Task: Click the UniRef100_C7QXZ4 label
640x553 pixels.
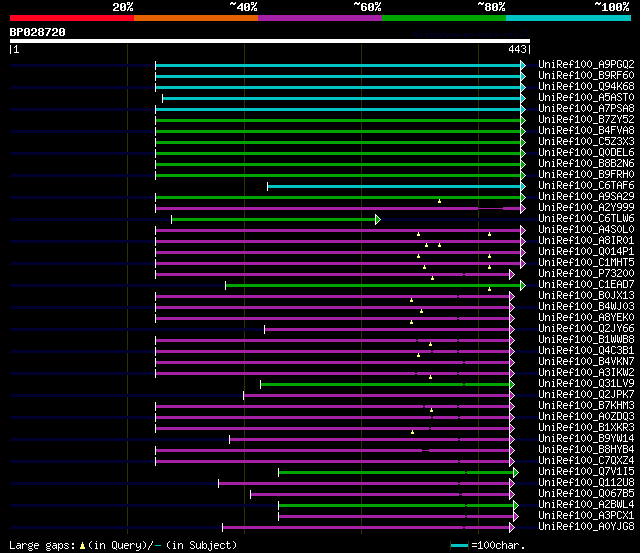Action: (x=586, y=461)
